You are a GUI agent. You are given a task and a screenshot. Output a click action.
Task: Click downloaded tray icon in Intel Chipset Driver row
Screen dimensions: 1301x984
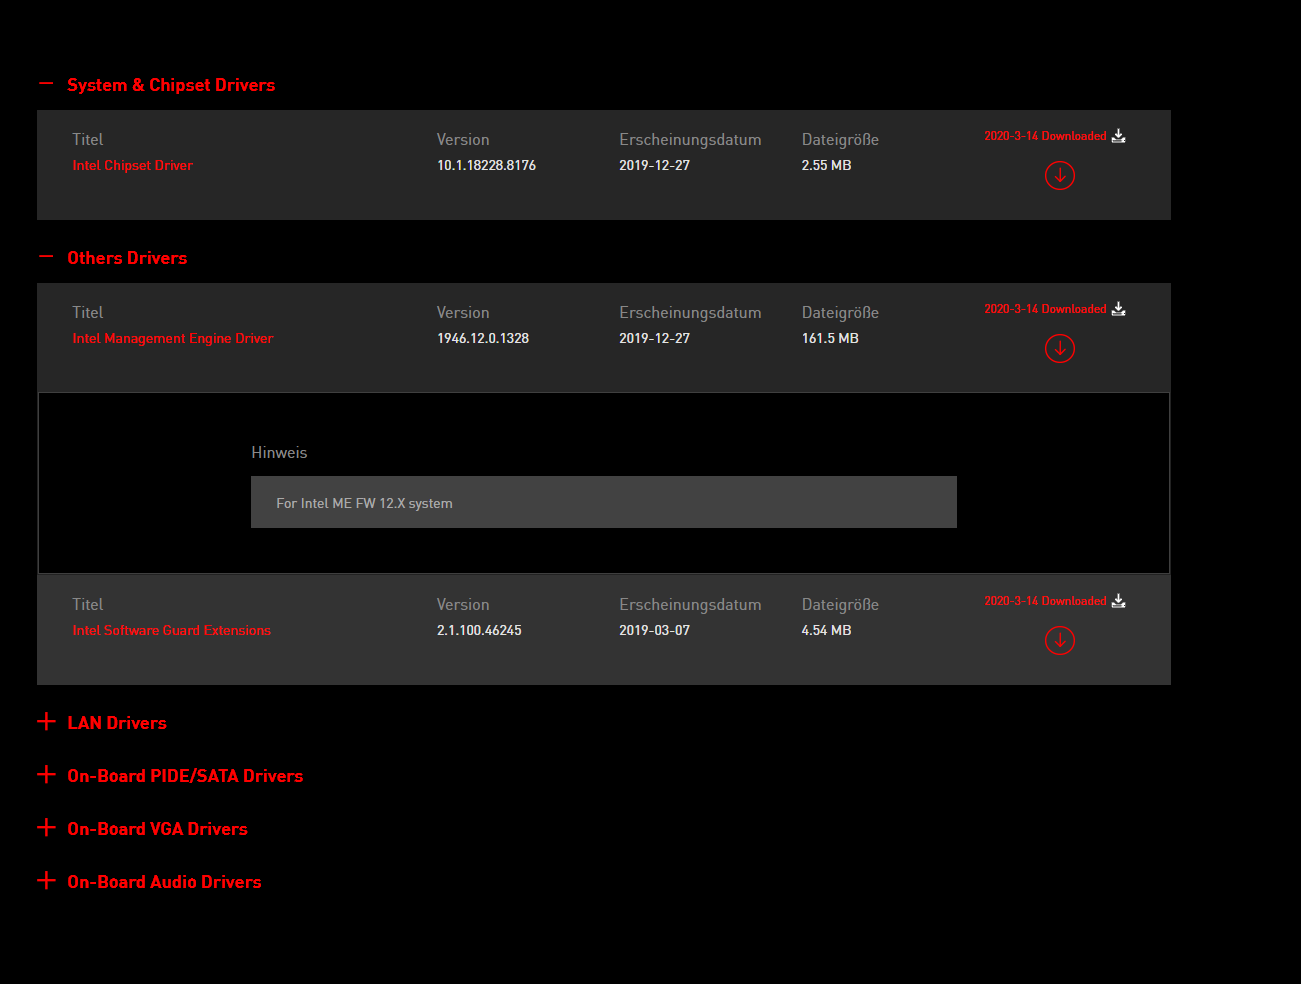point(1119,136)
